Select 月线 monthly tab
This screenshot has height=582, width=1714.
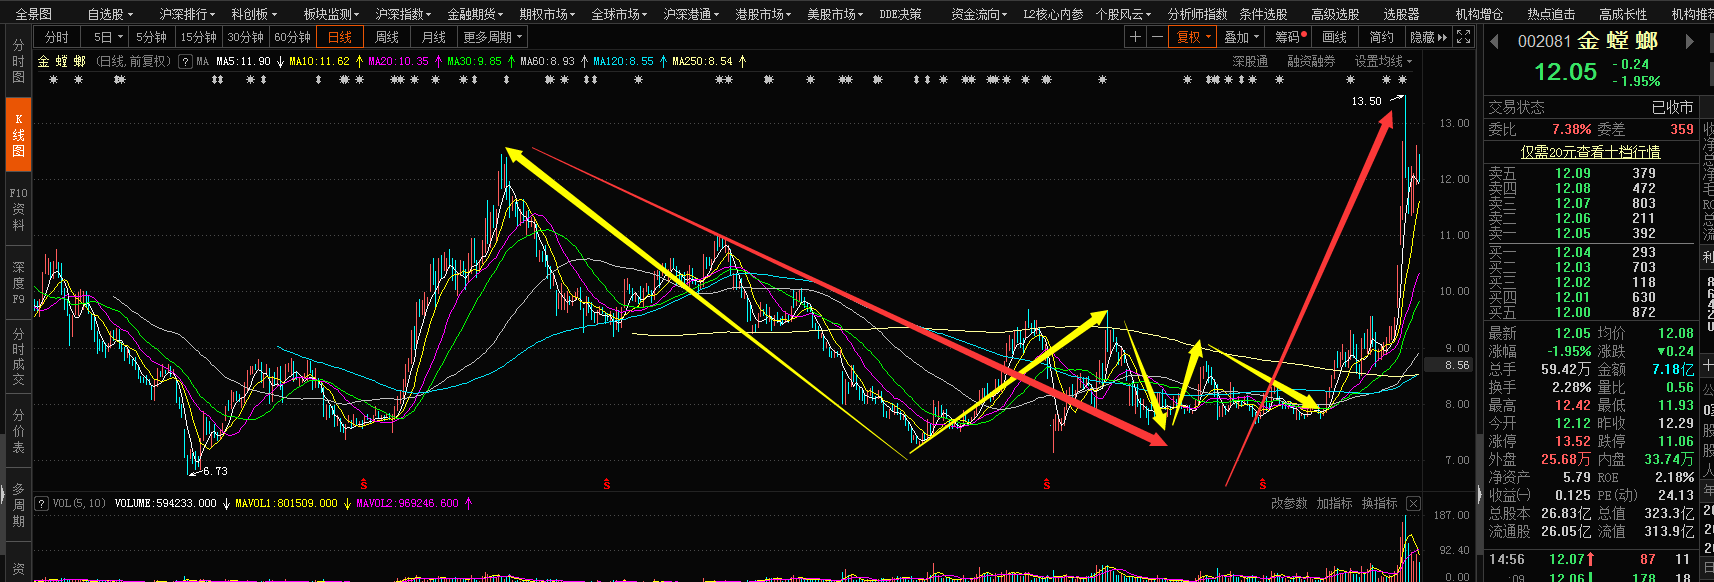434,37
